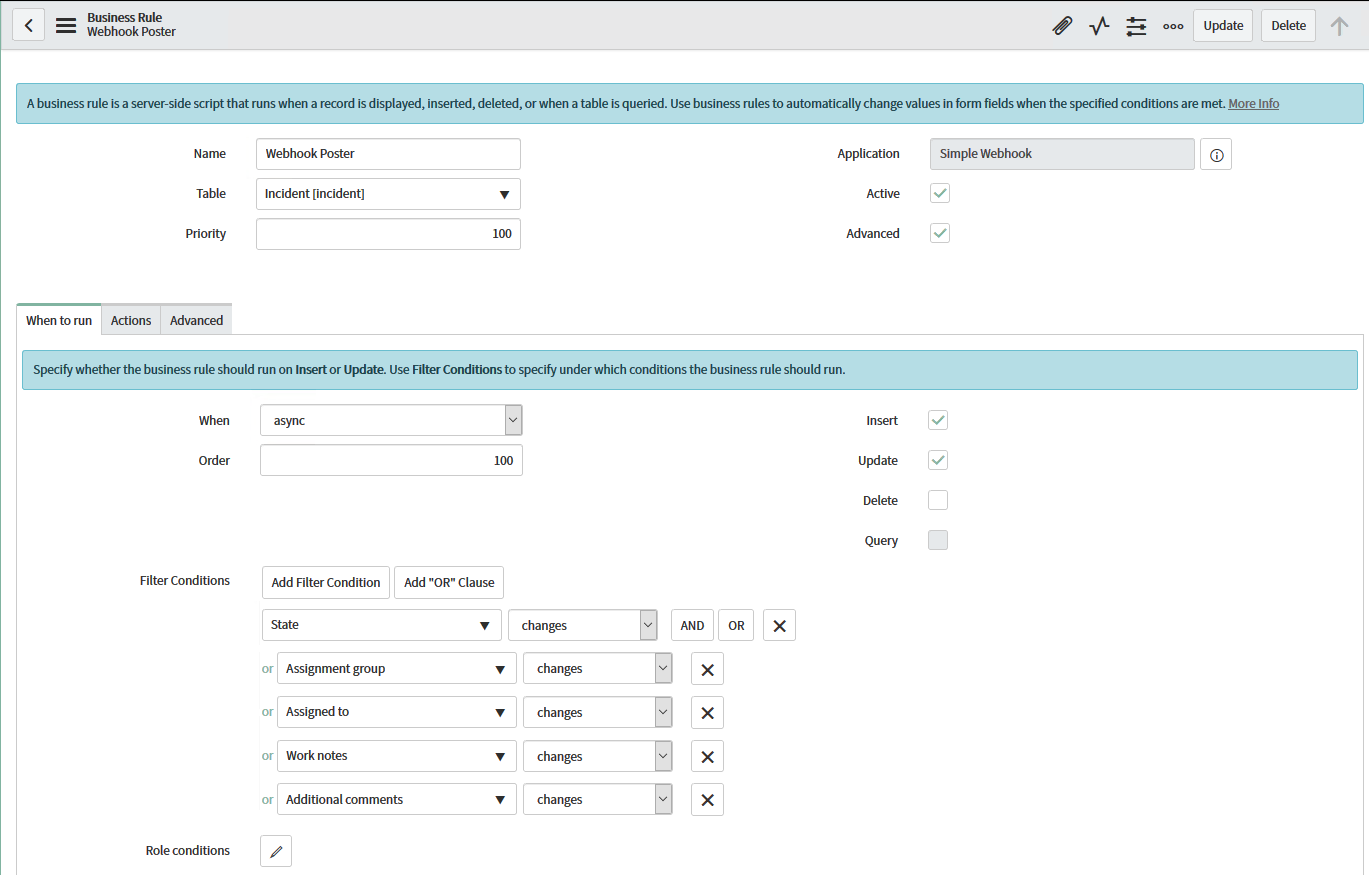Switch to the Advanced tab
Viewport: 1369px width, 875px height.
pyautogui.click(x=196, y=319)
